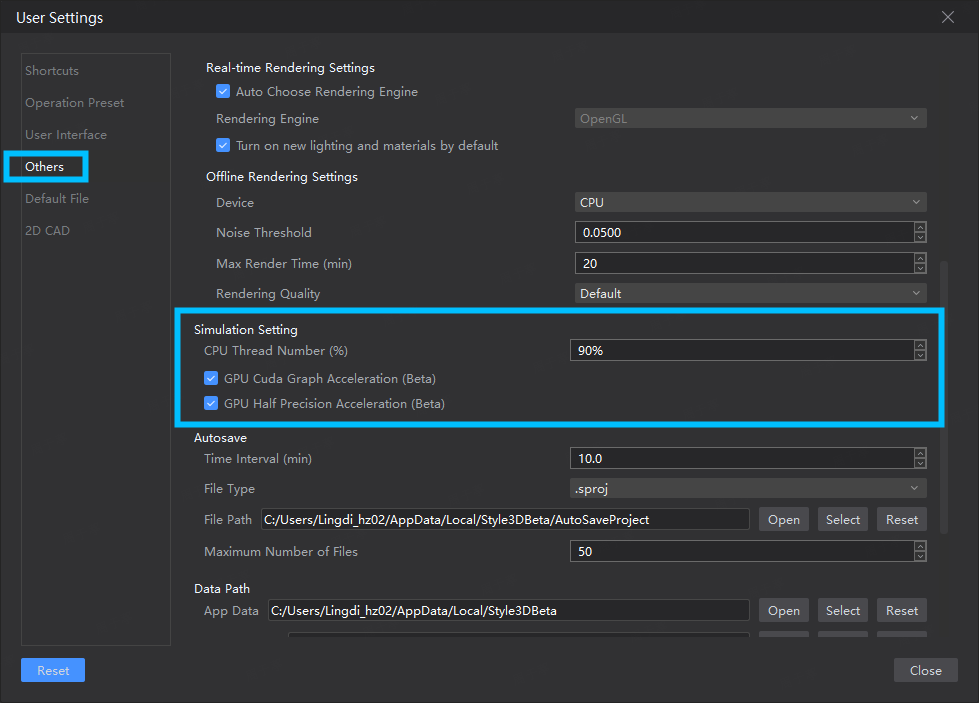Click the Autosave File Path text field

(505, 520)
